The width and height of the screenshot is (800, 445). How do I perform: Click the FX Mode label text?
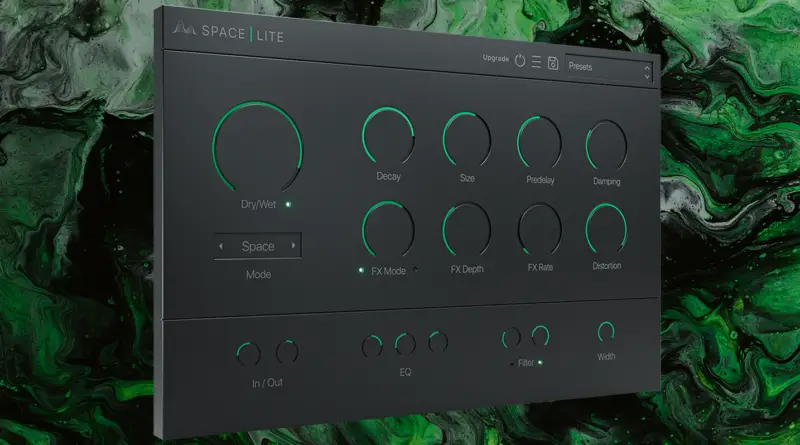pos(388,271)
